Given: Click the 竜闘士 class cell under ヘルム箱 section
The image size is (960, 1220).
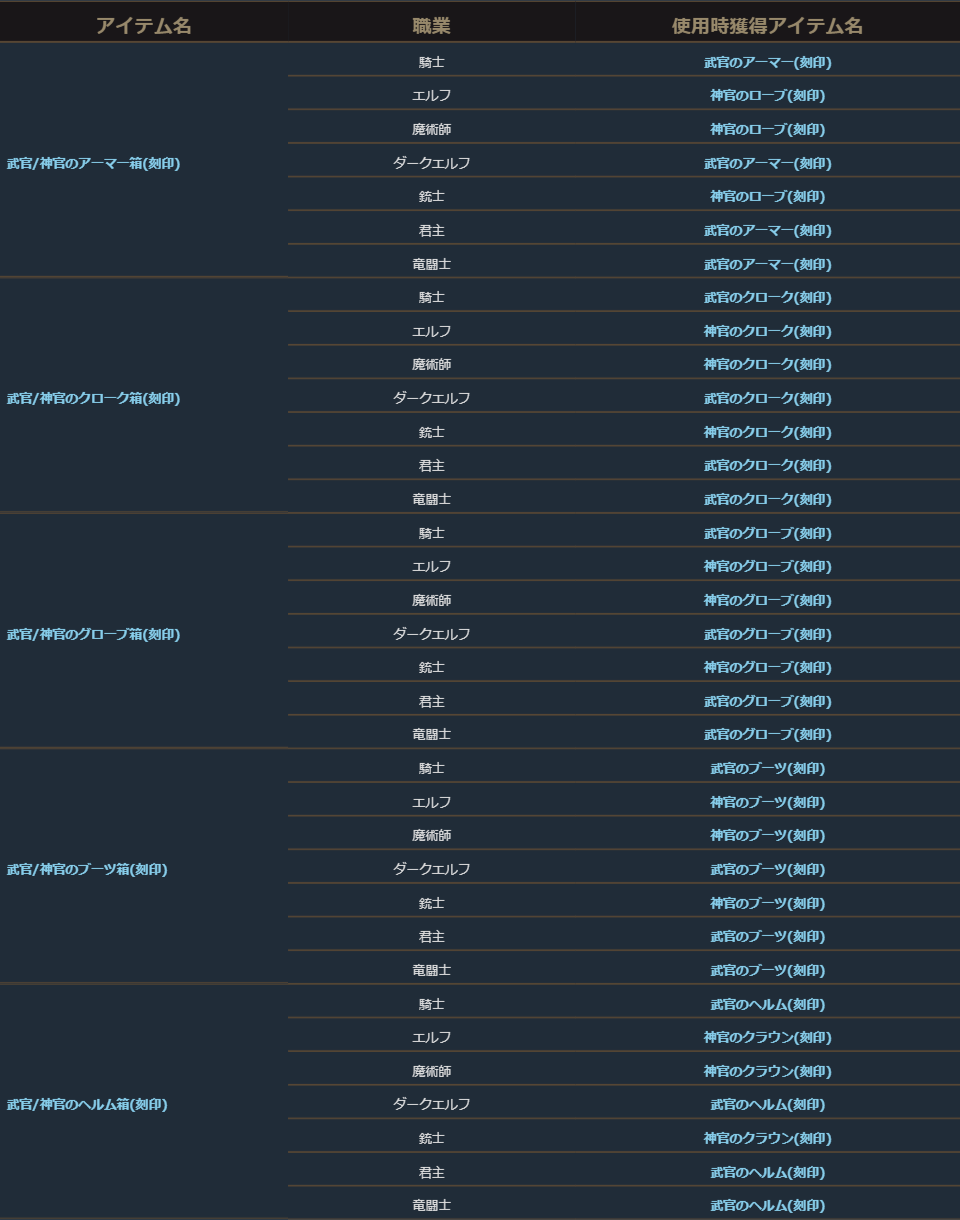Looking at the screenshot, I should tap(431, 1205).
